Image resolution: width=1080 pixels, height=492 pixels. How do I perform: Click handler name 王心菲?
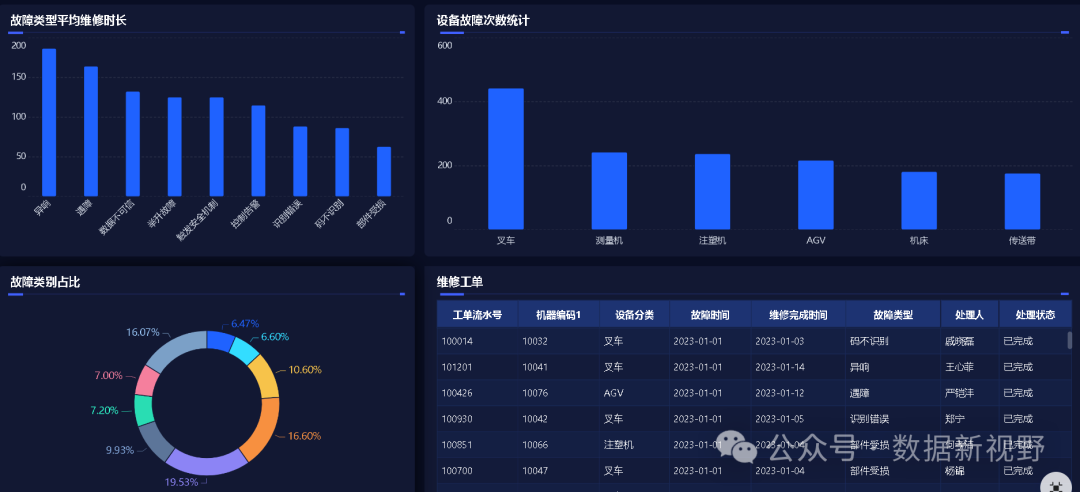point(959,367)
